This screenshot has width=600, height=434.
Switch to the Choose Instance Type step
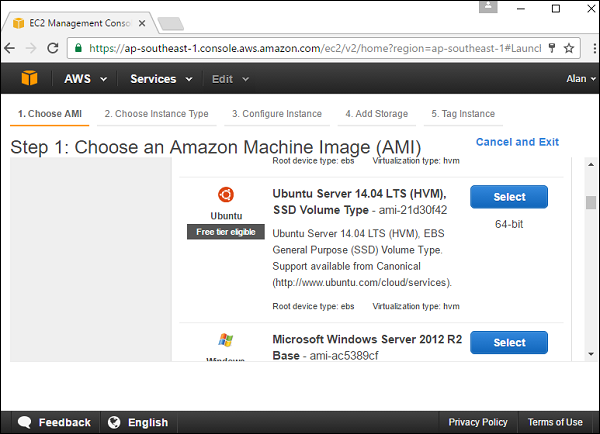pyautogui.click(x=156, y=114)
